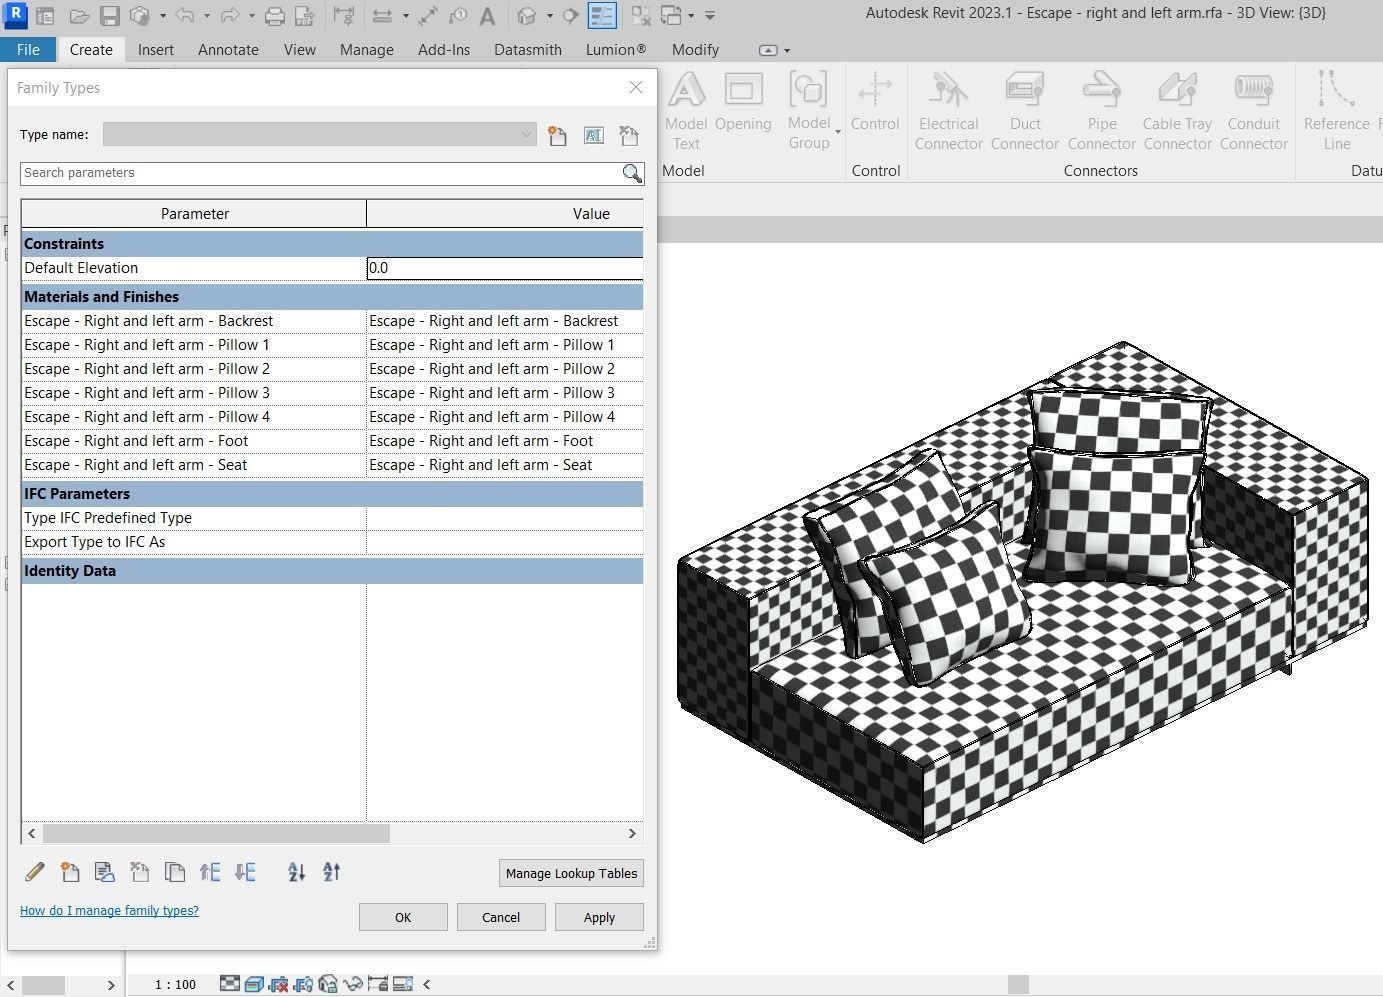Click the Apply button

point(599,917)
